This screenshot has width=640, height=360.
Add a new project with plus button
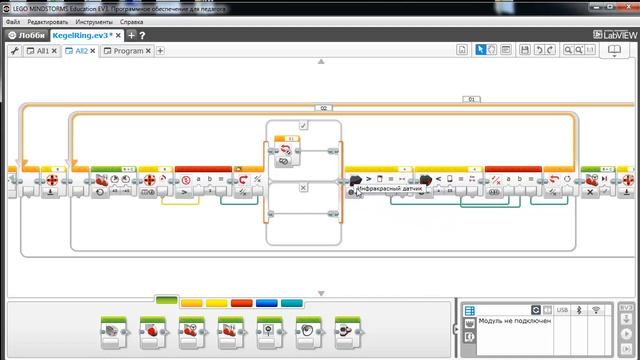tap(131, 36)
